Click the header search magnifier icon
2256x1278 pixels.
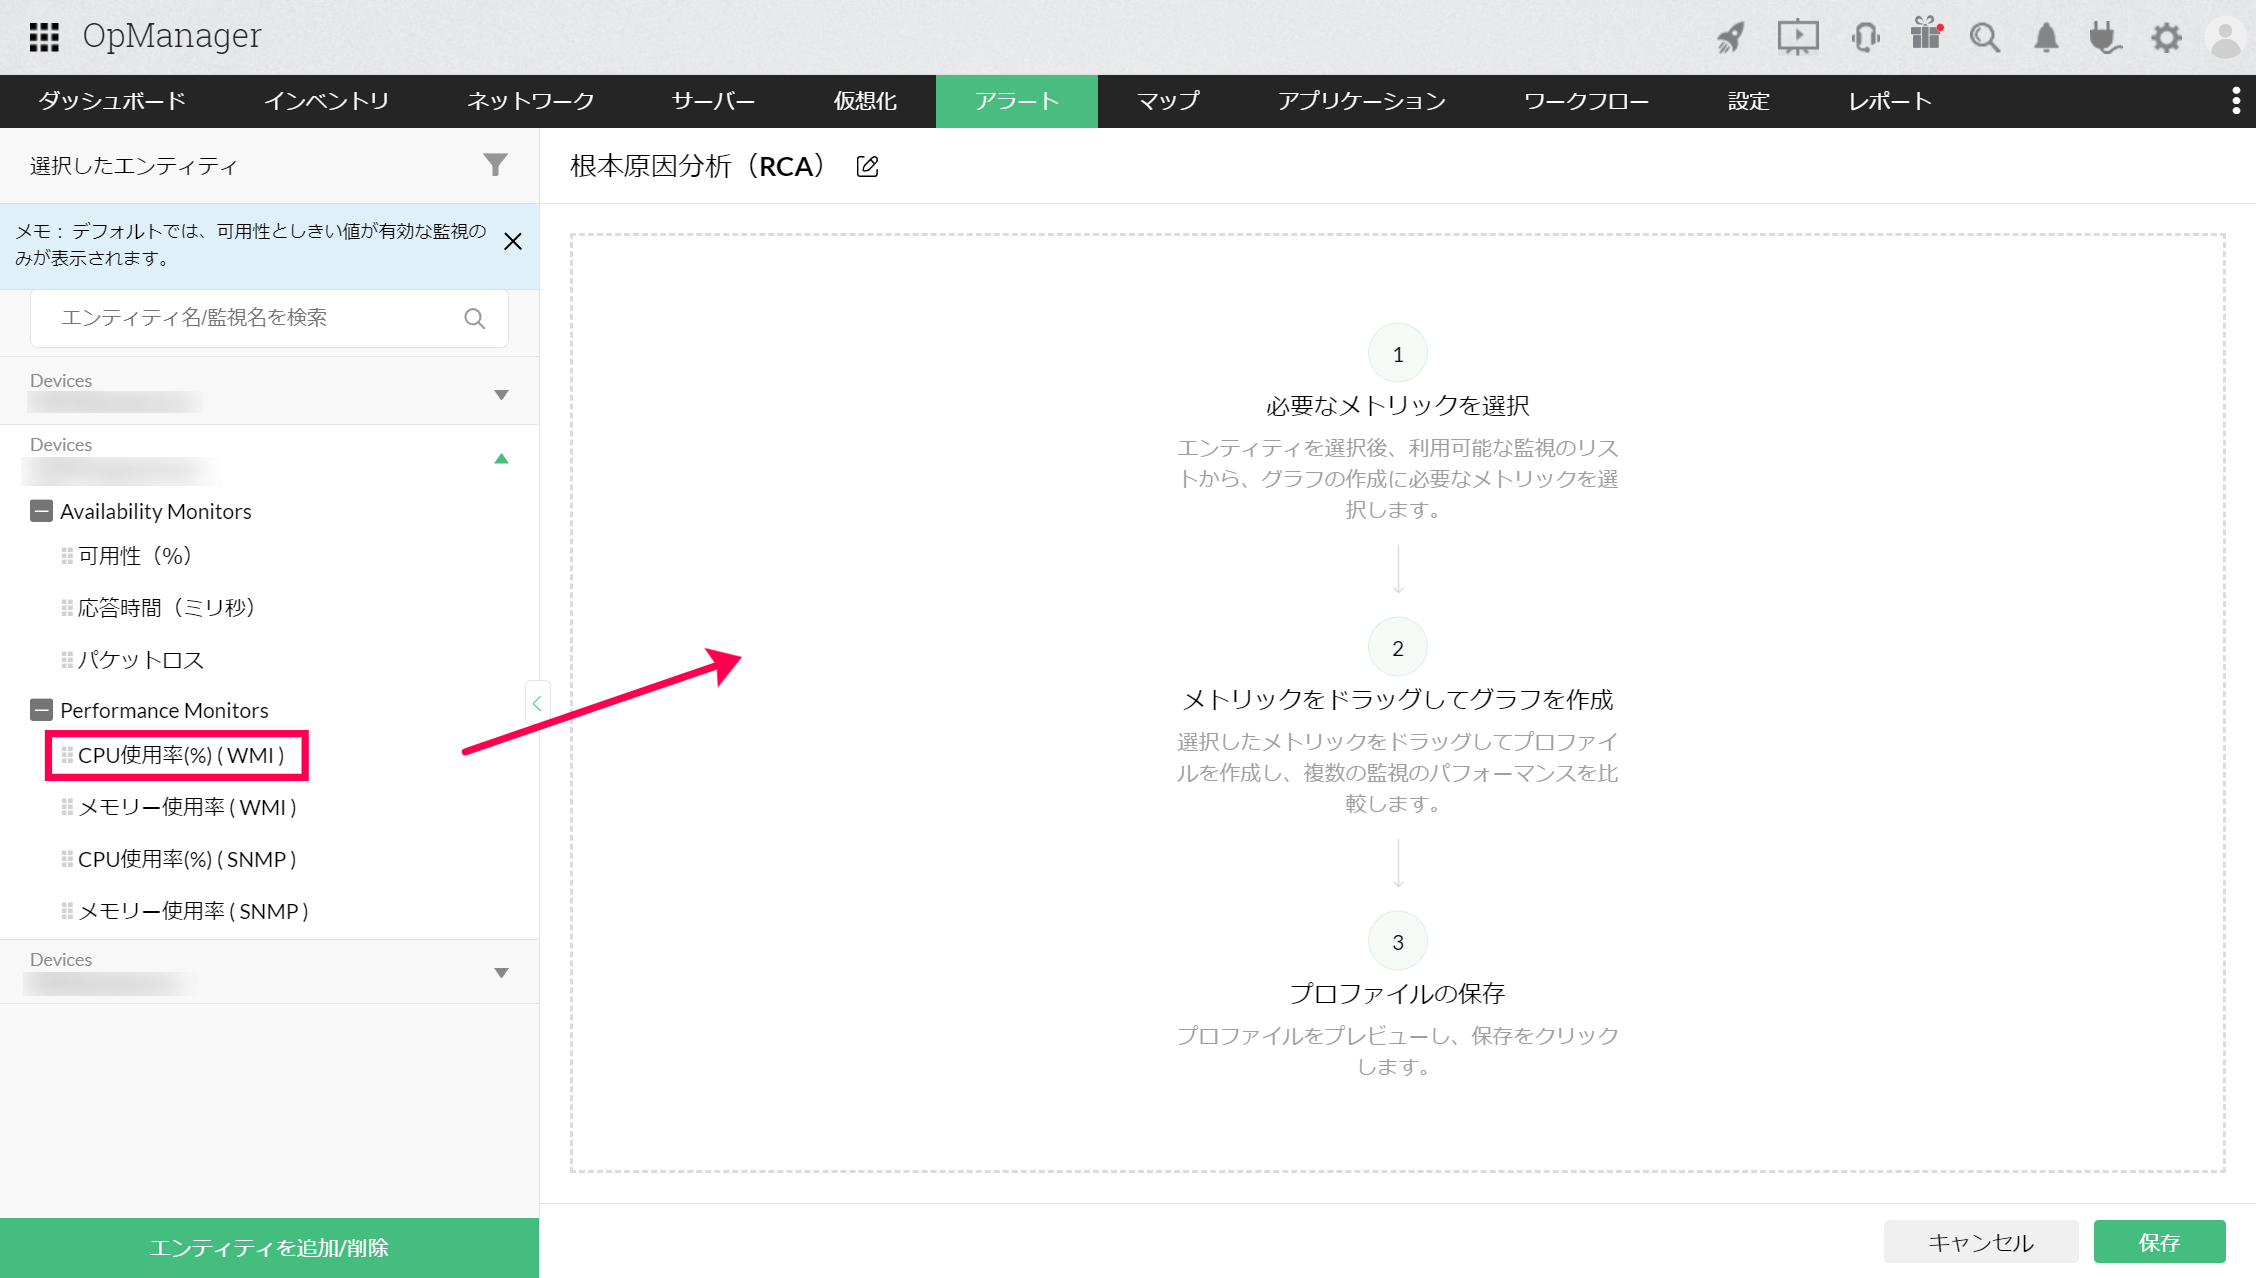pyautogui.click(x=1984, y=38)
